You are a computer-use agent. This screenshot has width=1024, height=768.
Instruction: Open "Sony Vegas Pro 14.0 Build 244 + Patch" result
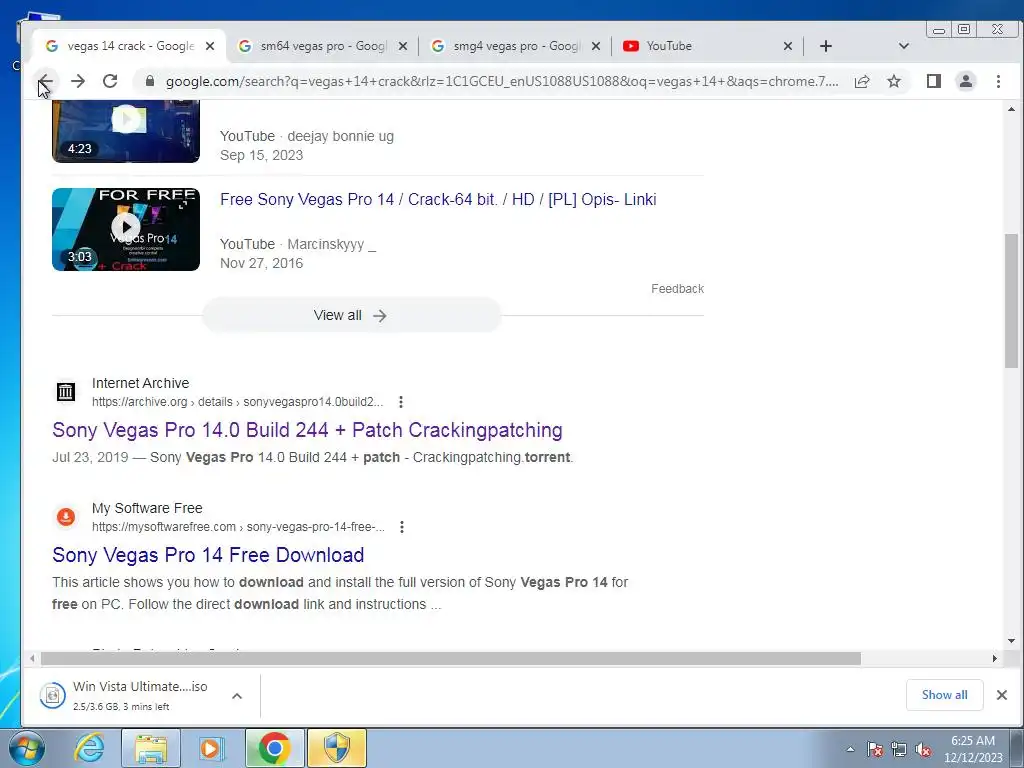tap(308, 430)
